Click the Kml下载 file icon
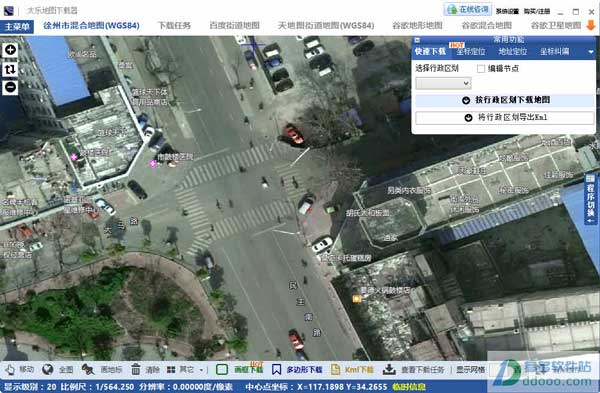This screenshot has height=393, width=600. tap(335, 369)
